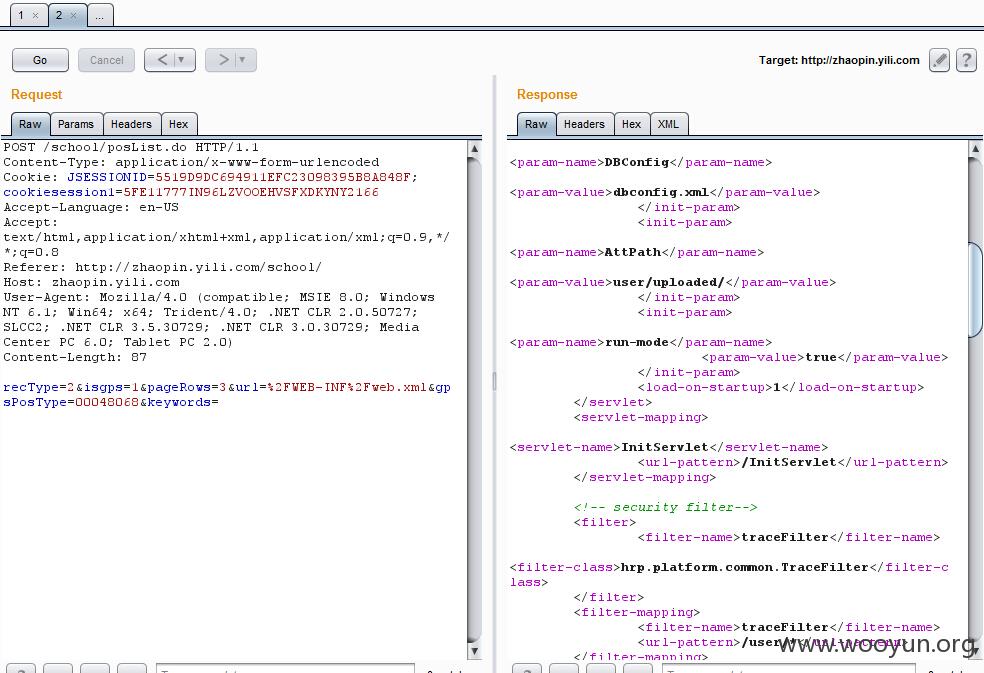Close Repeater tab 2

pyautogui.click(x=73, y=16)
